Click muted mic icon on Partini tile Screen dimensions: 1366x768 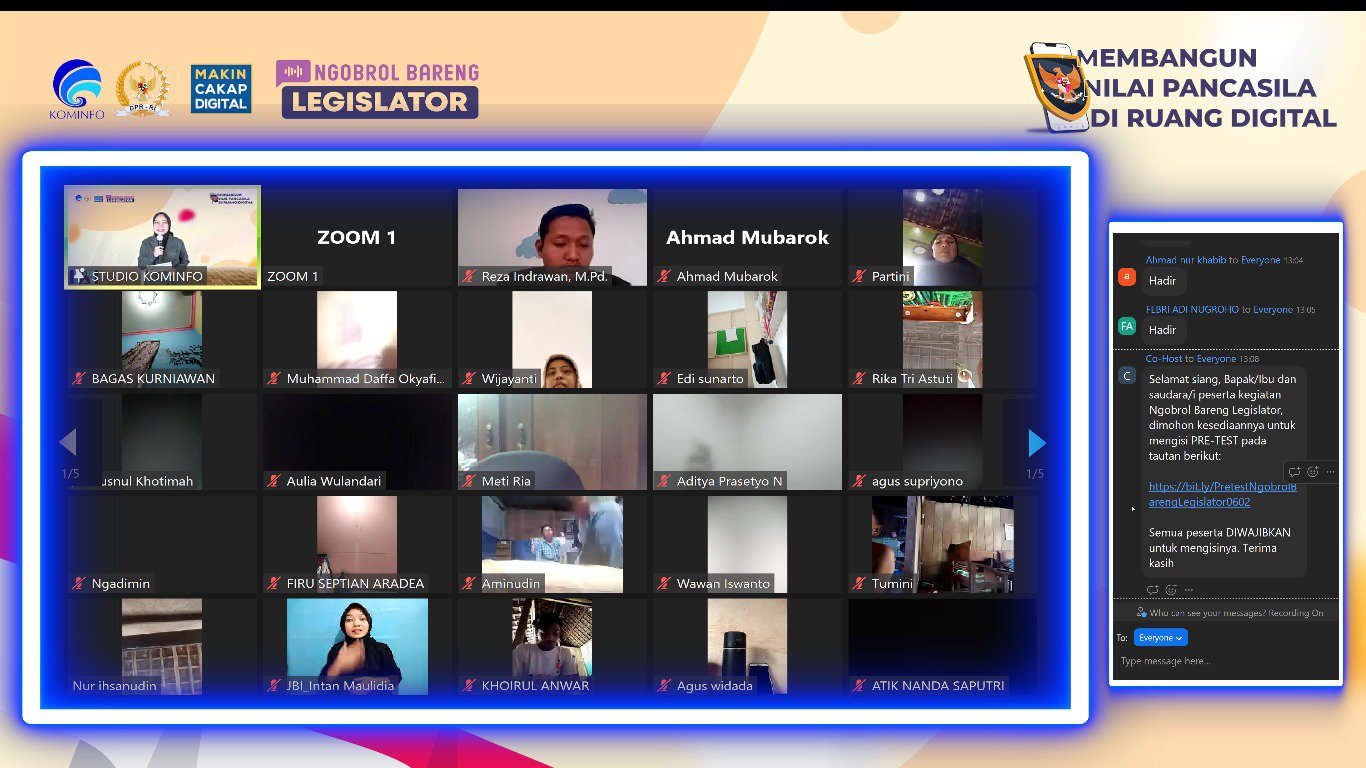click(x=858, y=276)
